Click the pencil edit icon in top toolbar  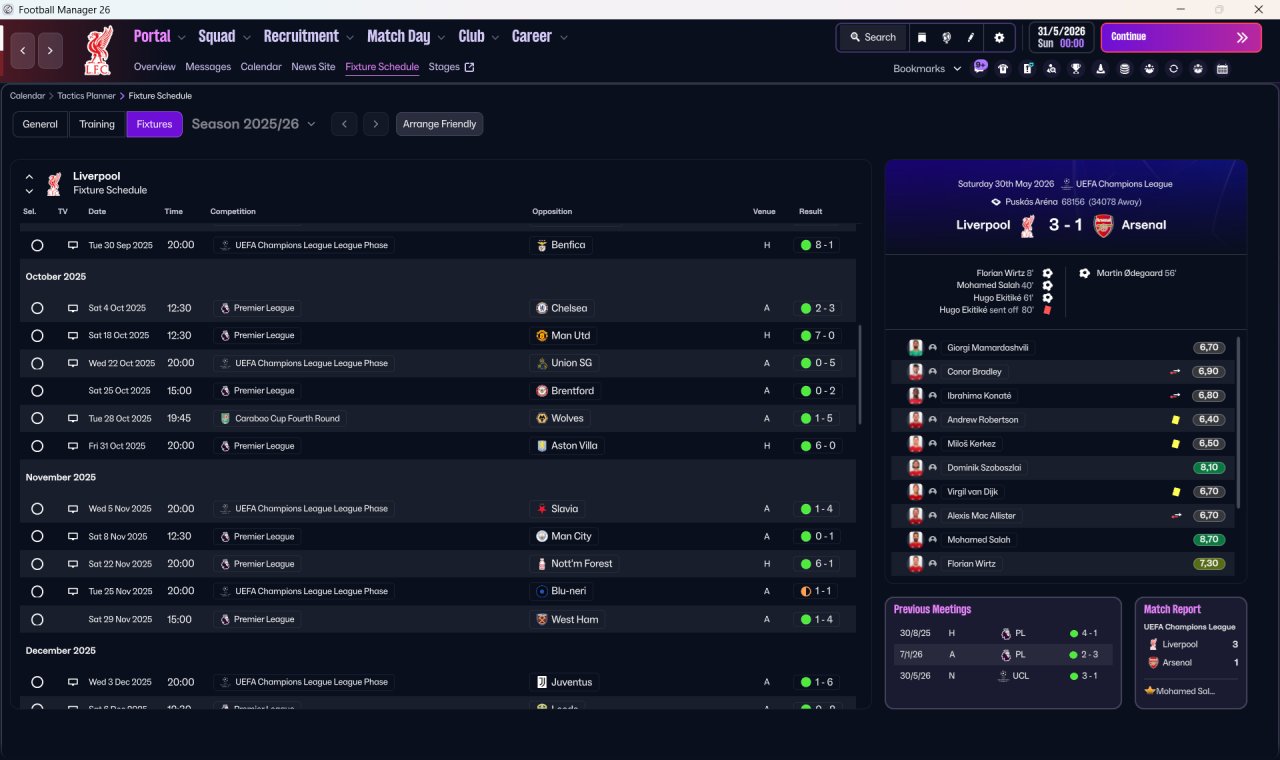tap(970, 37)
